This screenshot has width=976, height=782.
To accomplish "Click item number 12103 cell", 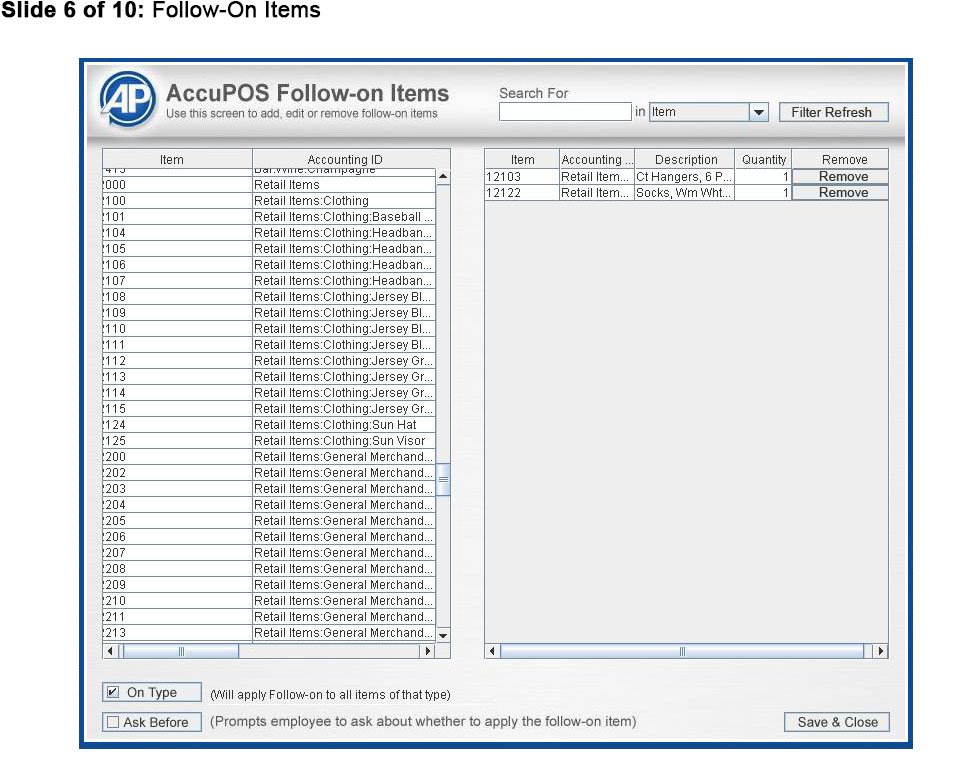I will click(522, 177).
